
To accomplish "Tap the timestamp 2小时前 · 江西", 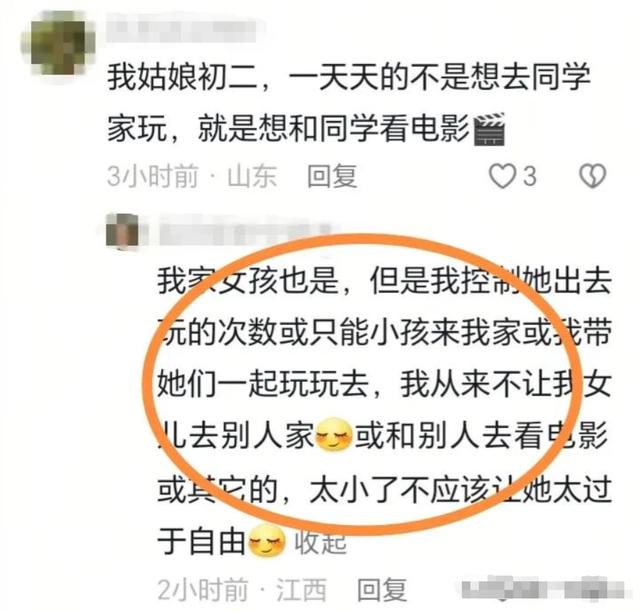I will tap(242, 590).
